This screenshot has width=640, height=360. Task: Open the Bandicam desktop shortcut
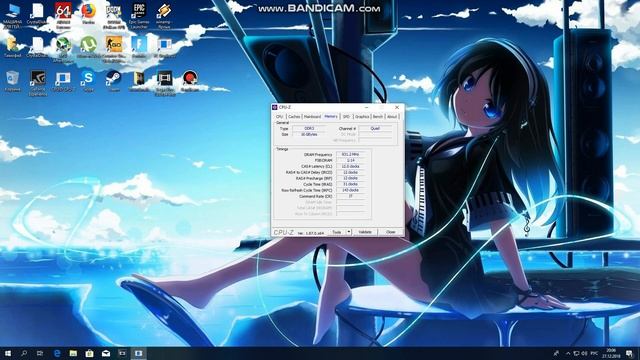(190, 81)
